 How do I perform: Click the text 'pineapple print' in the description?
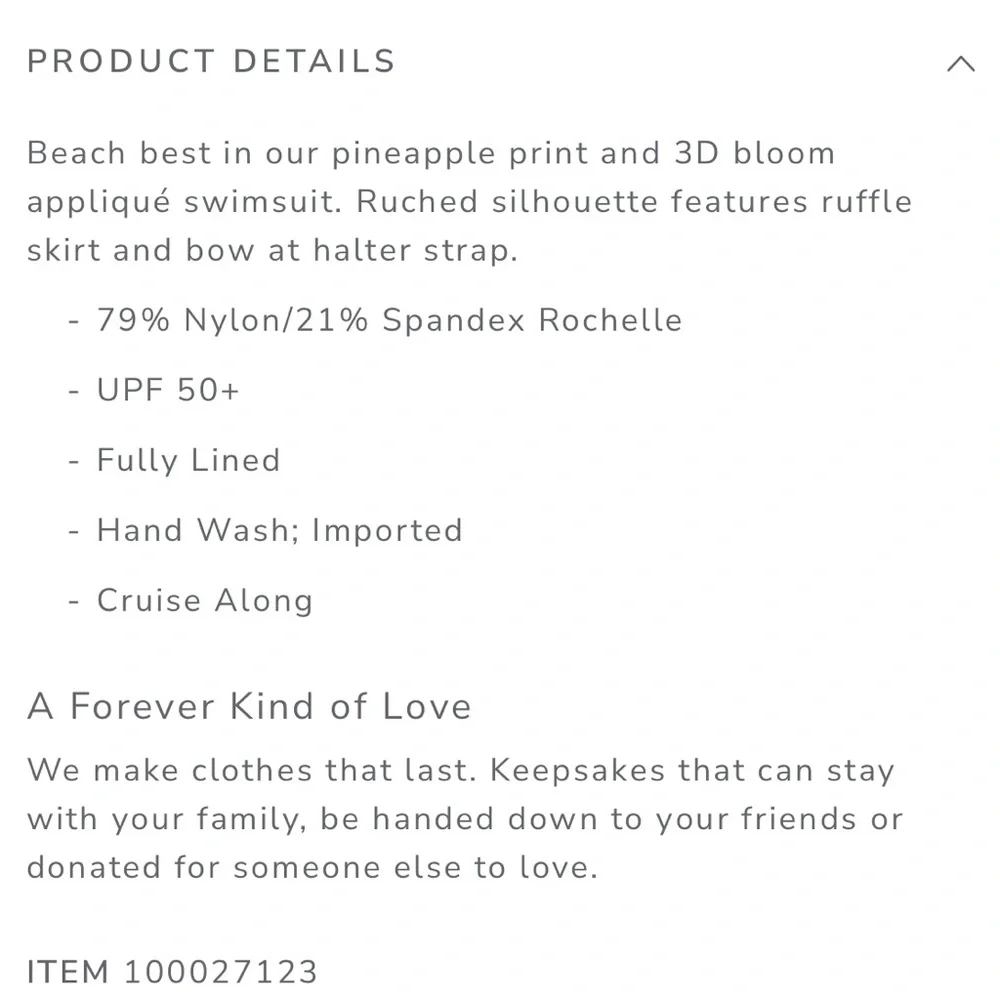pos(459,154)
